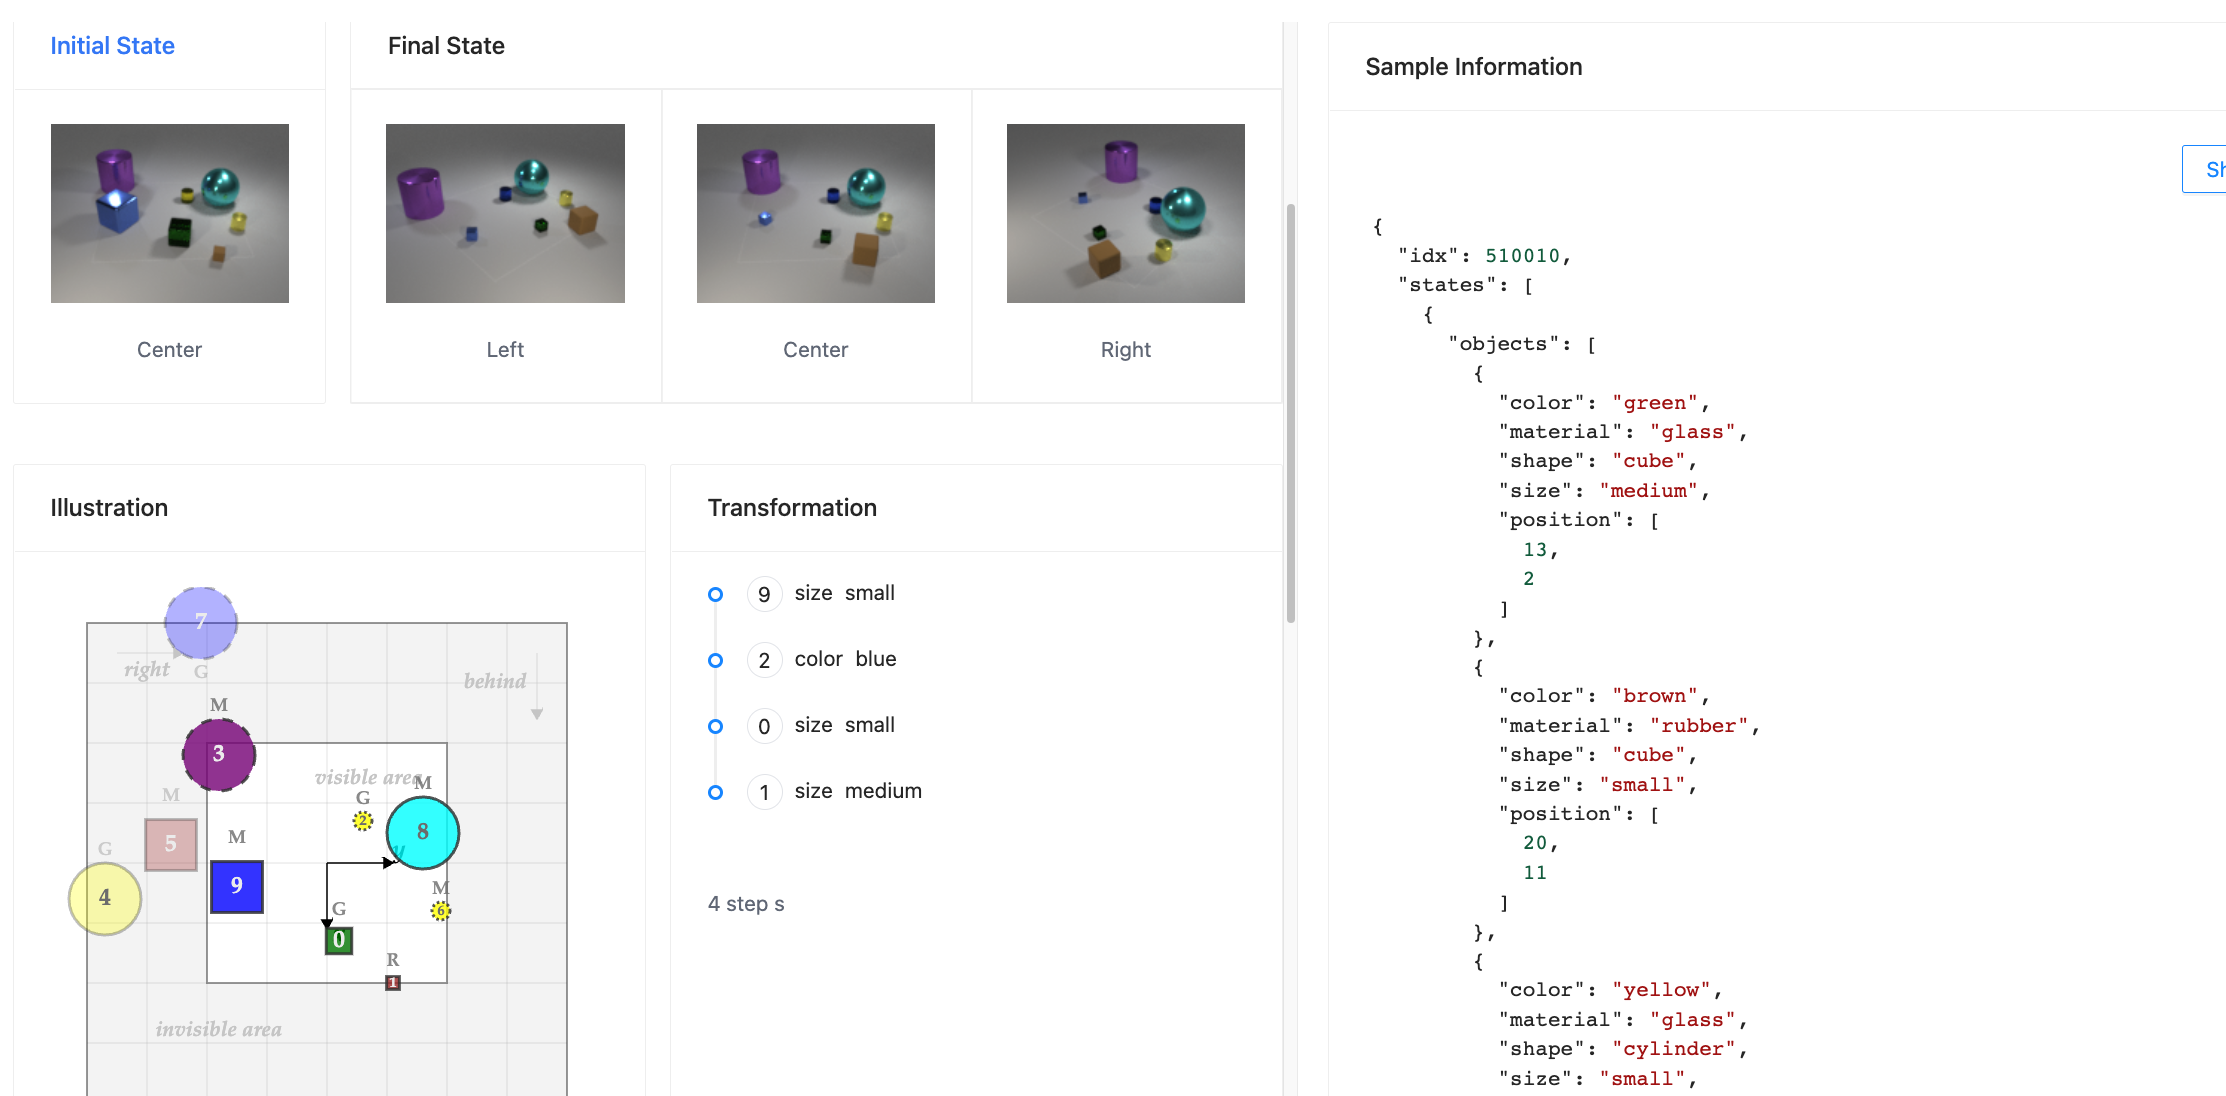The height and width of the screenshot is (1096, 2226).
Task: Click the 'size medium' transformation text
Action: coord(858,791)
